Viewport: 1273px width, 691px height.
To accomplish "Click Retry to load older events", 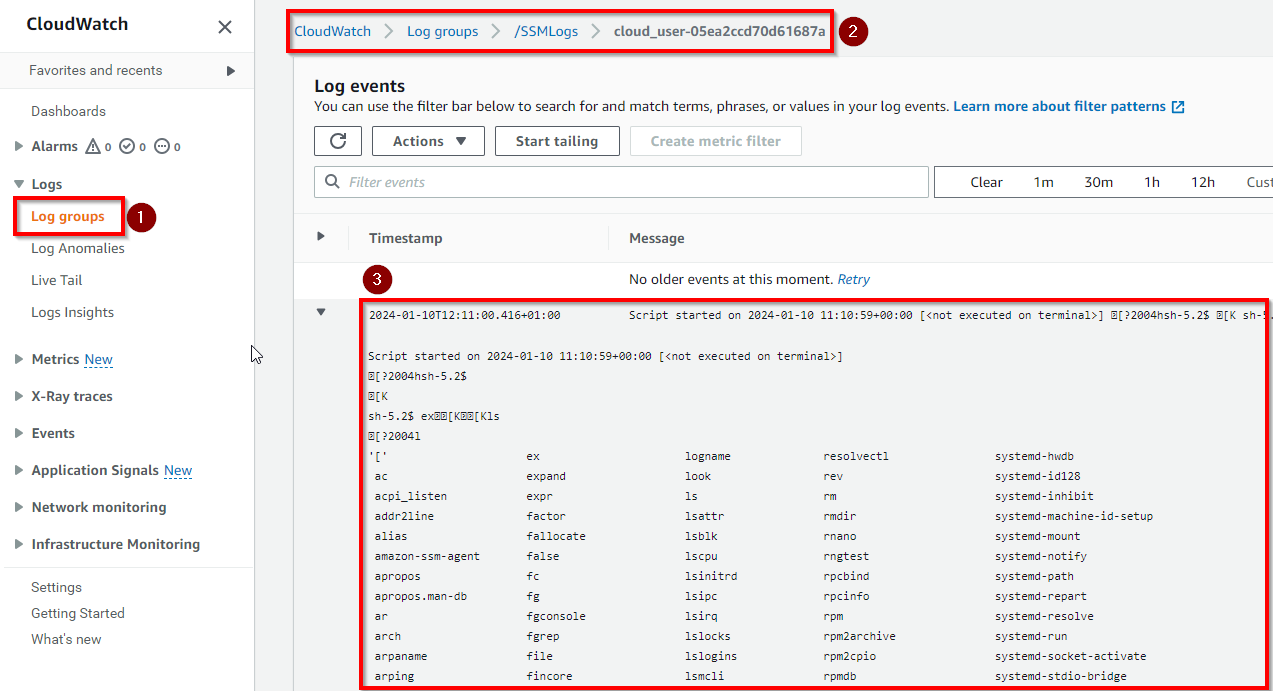I will pos(853,279).
